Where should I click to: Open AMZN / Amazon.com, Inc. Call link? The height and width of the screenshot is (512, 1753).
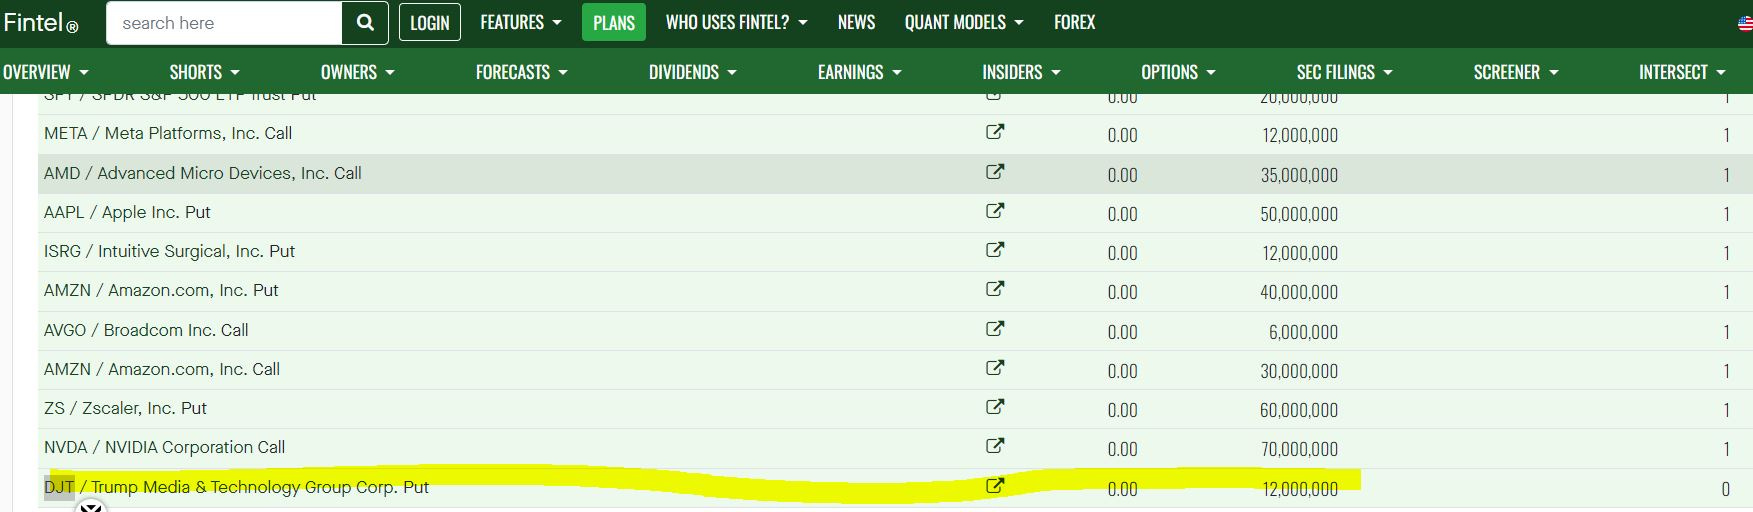[162, 369]
